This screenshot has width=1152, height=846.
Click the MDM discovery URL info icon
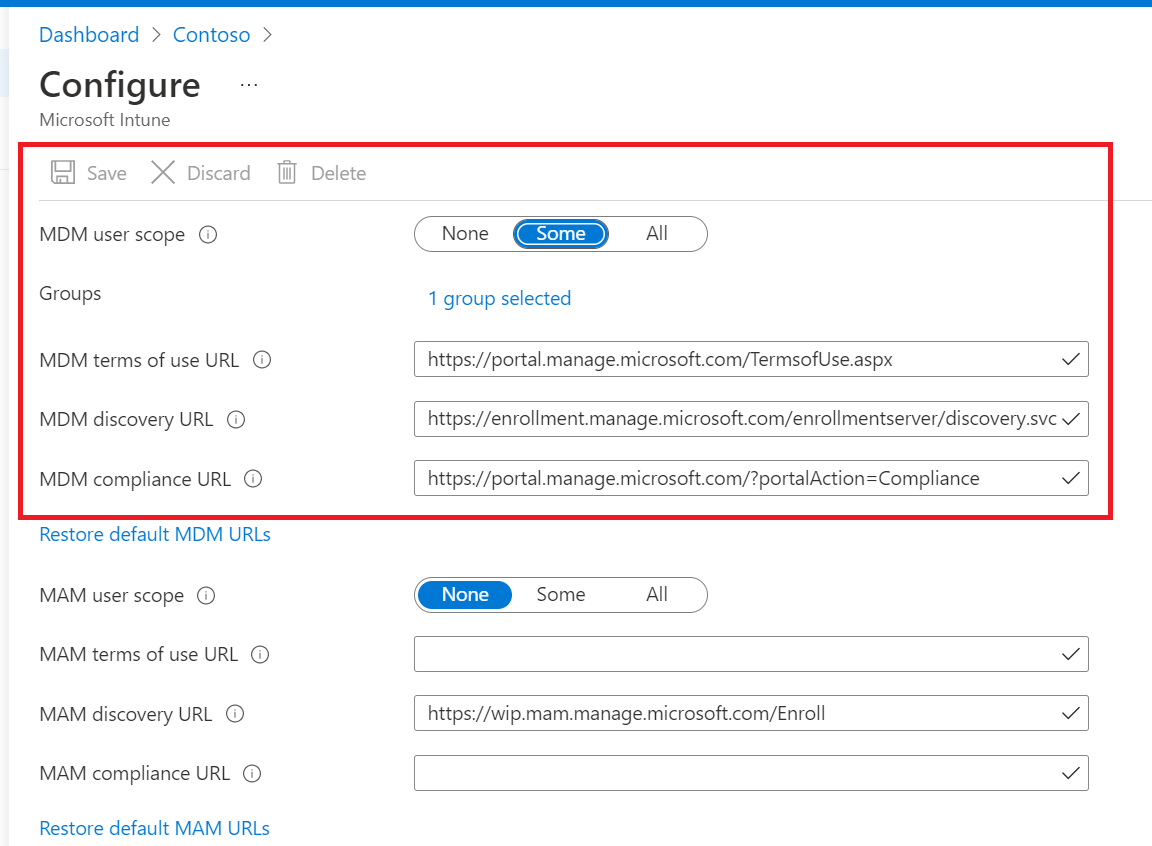pyautogui.click(x=235, y=419)
